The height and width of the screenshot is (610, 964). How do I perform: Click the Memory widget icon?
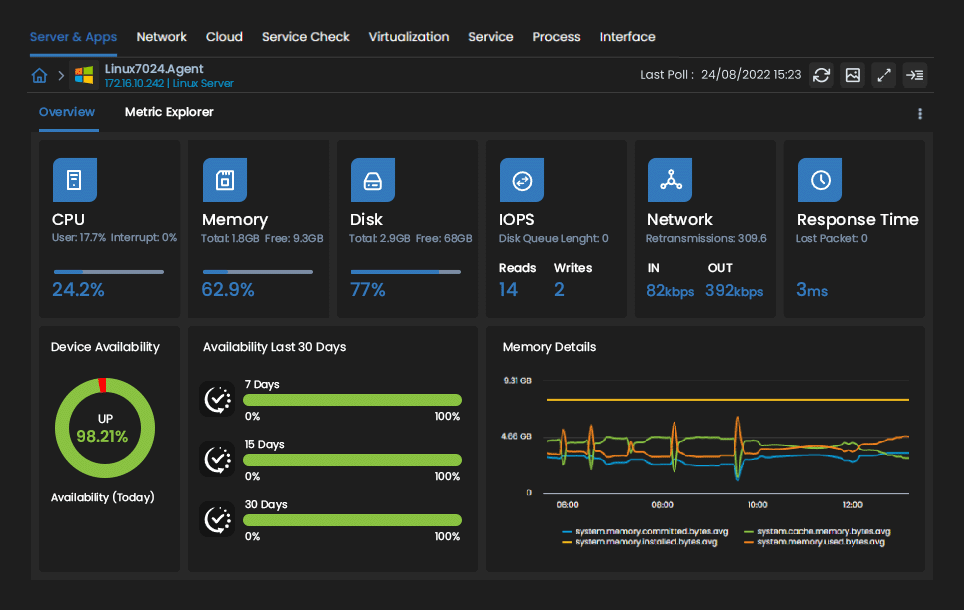[x=224, y=180]
